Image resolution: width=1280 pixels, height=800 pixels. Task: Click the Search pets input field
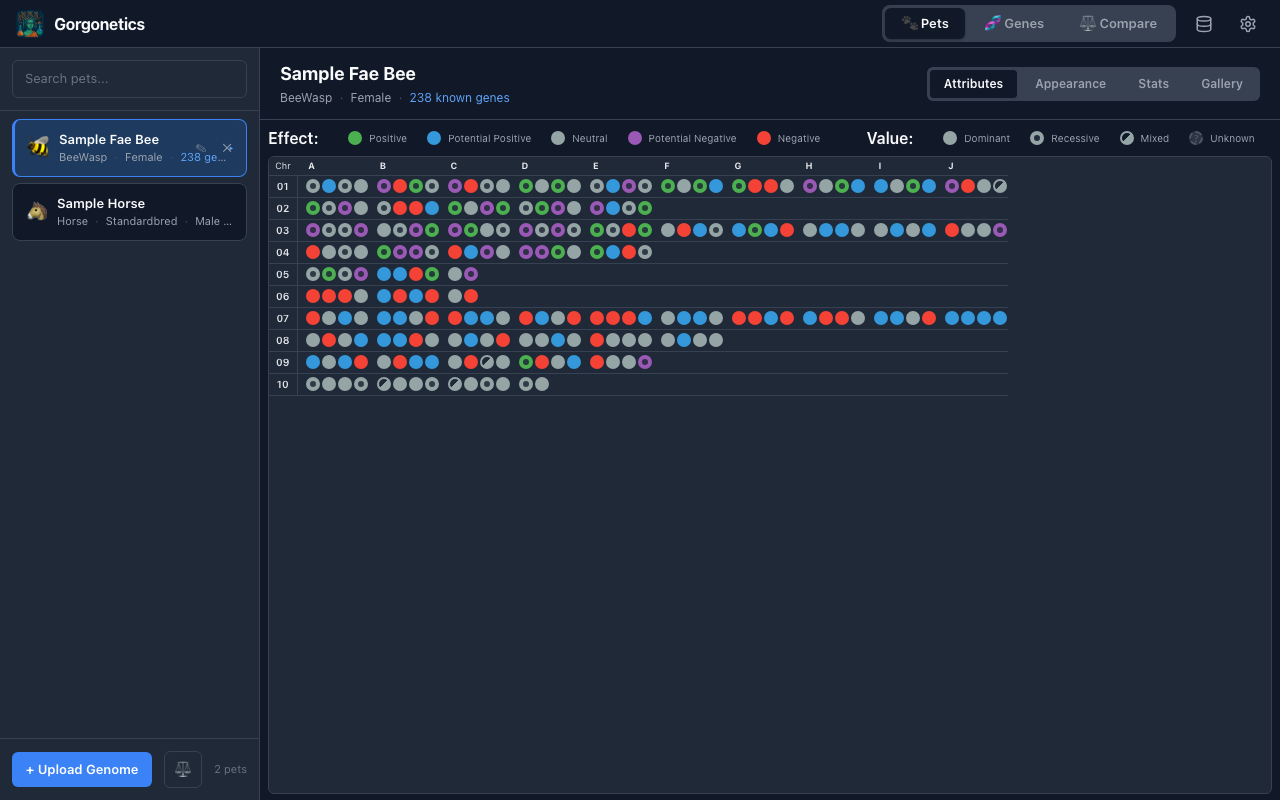[129, 78]
